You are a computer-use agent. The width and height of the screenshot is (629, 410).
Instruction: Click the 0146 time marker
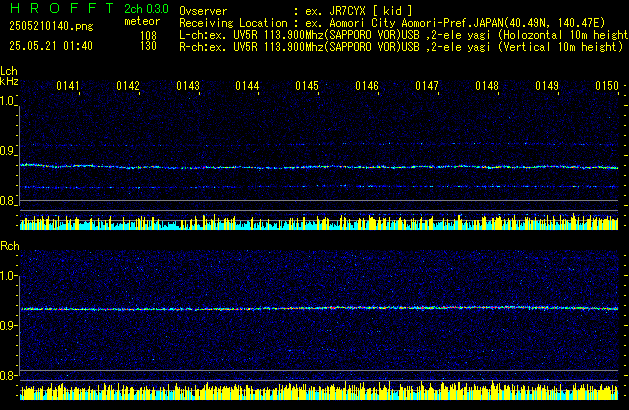pyautogui.click(x=367, y=86)
